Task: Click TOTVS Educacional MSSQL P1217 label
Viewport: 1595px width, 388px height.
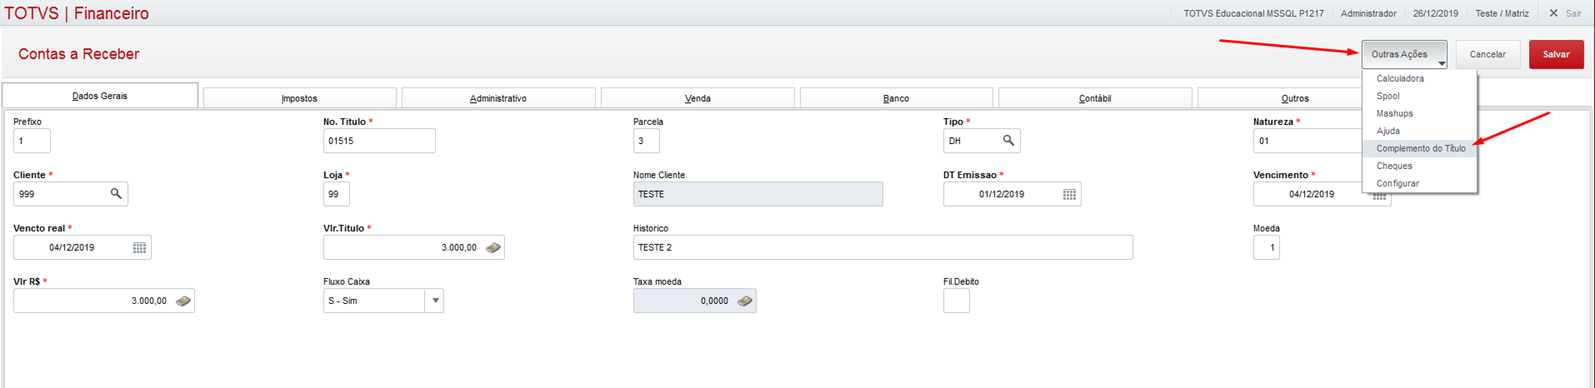Action: pyautogui.click(x=1253, y=14)
